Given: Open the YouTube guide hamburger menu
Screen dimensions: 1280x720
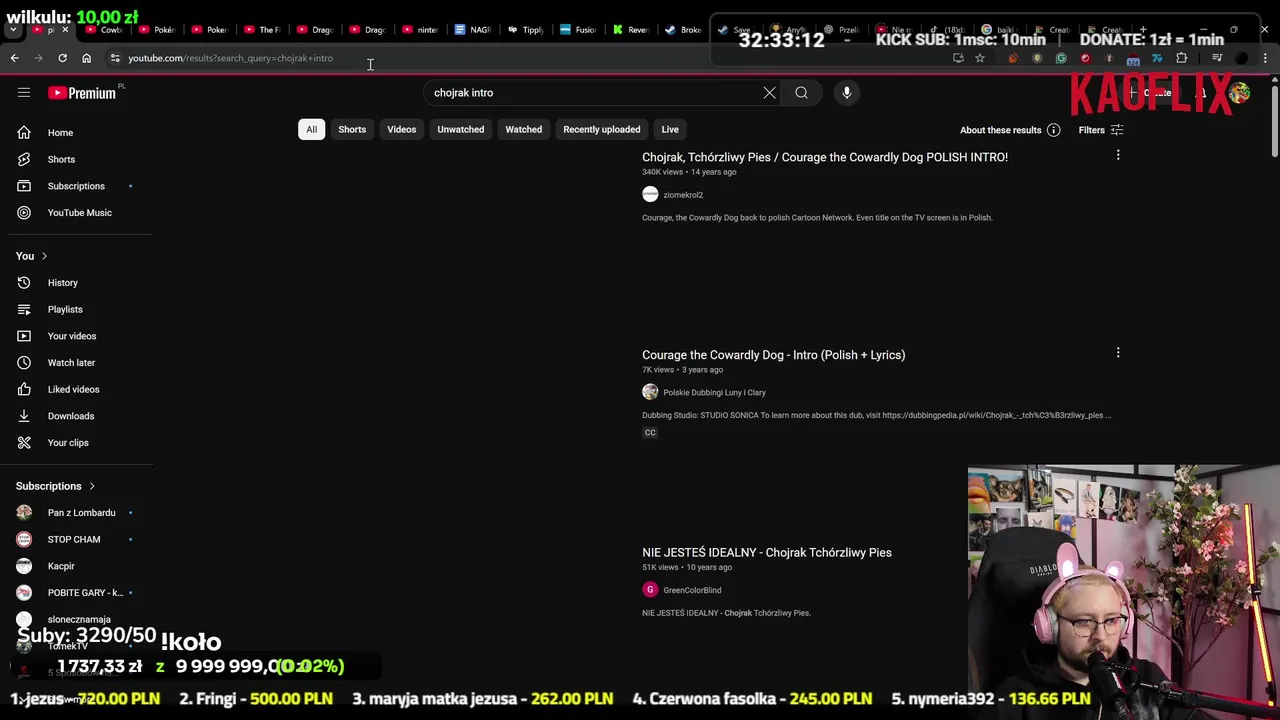Looking at the screenshot, I should coord(24,93).
